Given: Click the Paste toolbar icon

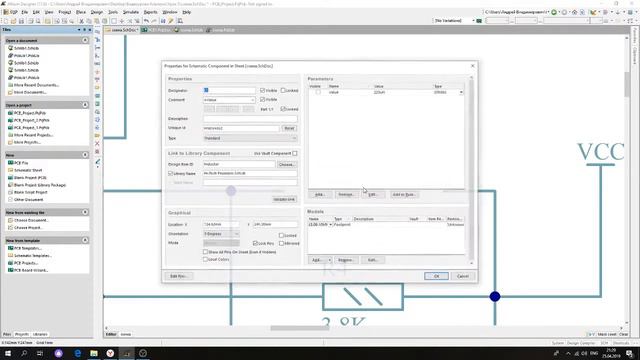Looking at the screenshot, I should tap(97, 21).
